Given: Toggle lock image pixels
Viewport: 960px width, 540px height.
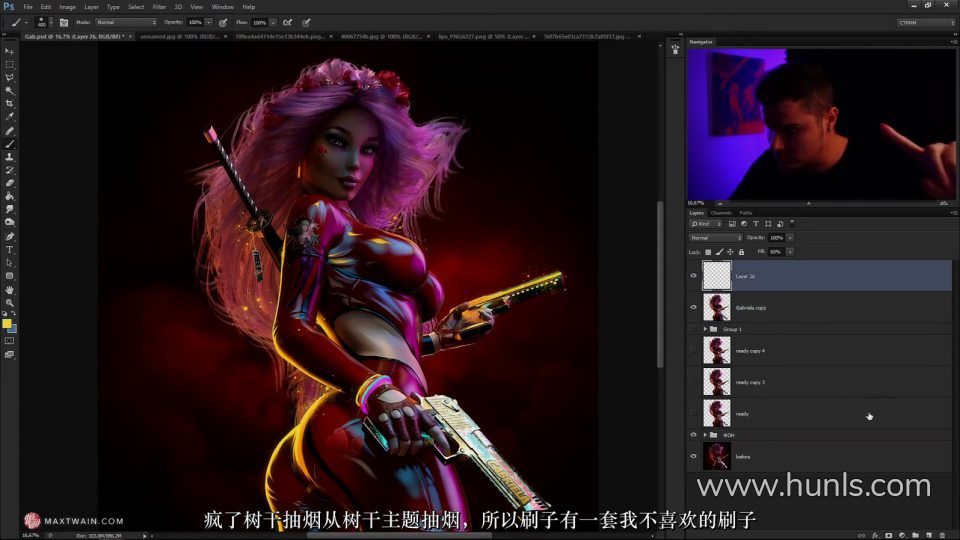Looking at the screenshot, I should click(x=719, y=252).
